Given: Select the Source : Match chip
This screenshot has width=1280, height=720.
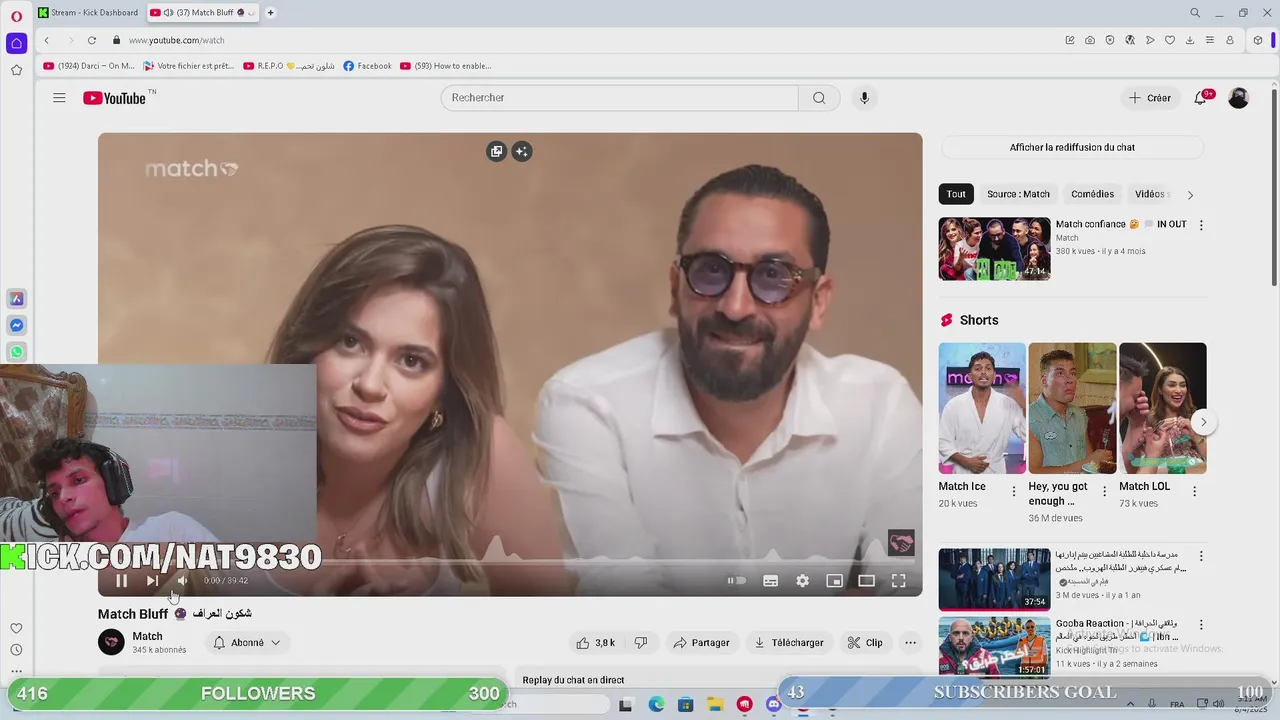Looking at the screenshot, I should (x=1018, y=194).
